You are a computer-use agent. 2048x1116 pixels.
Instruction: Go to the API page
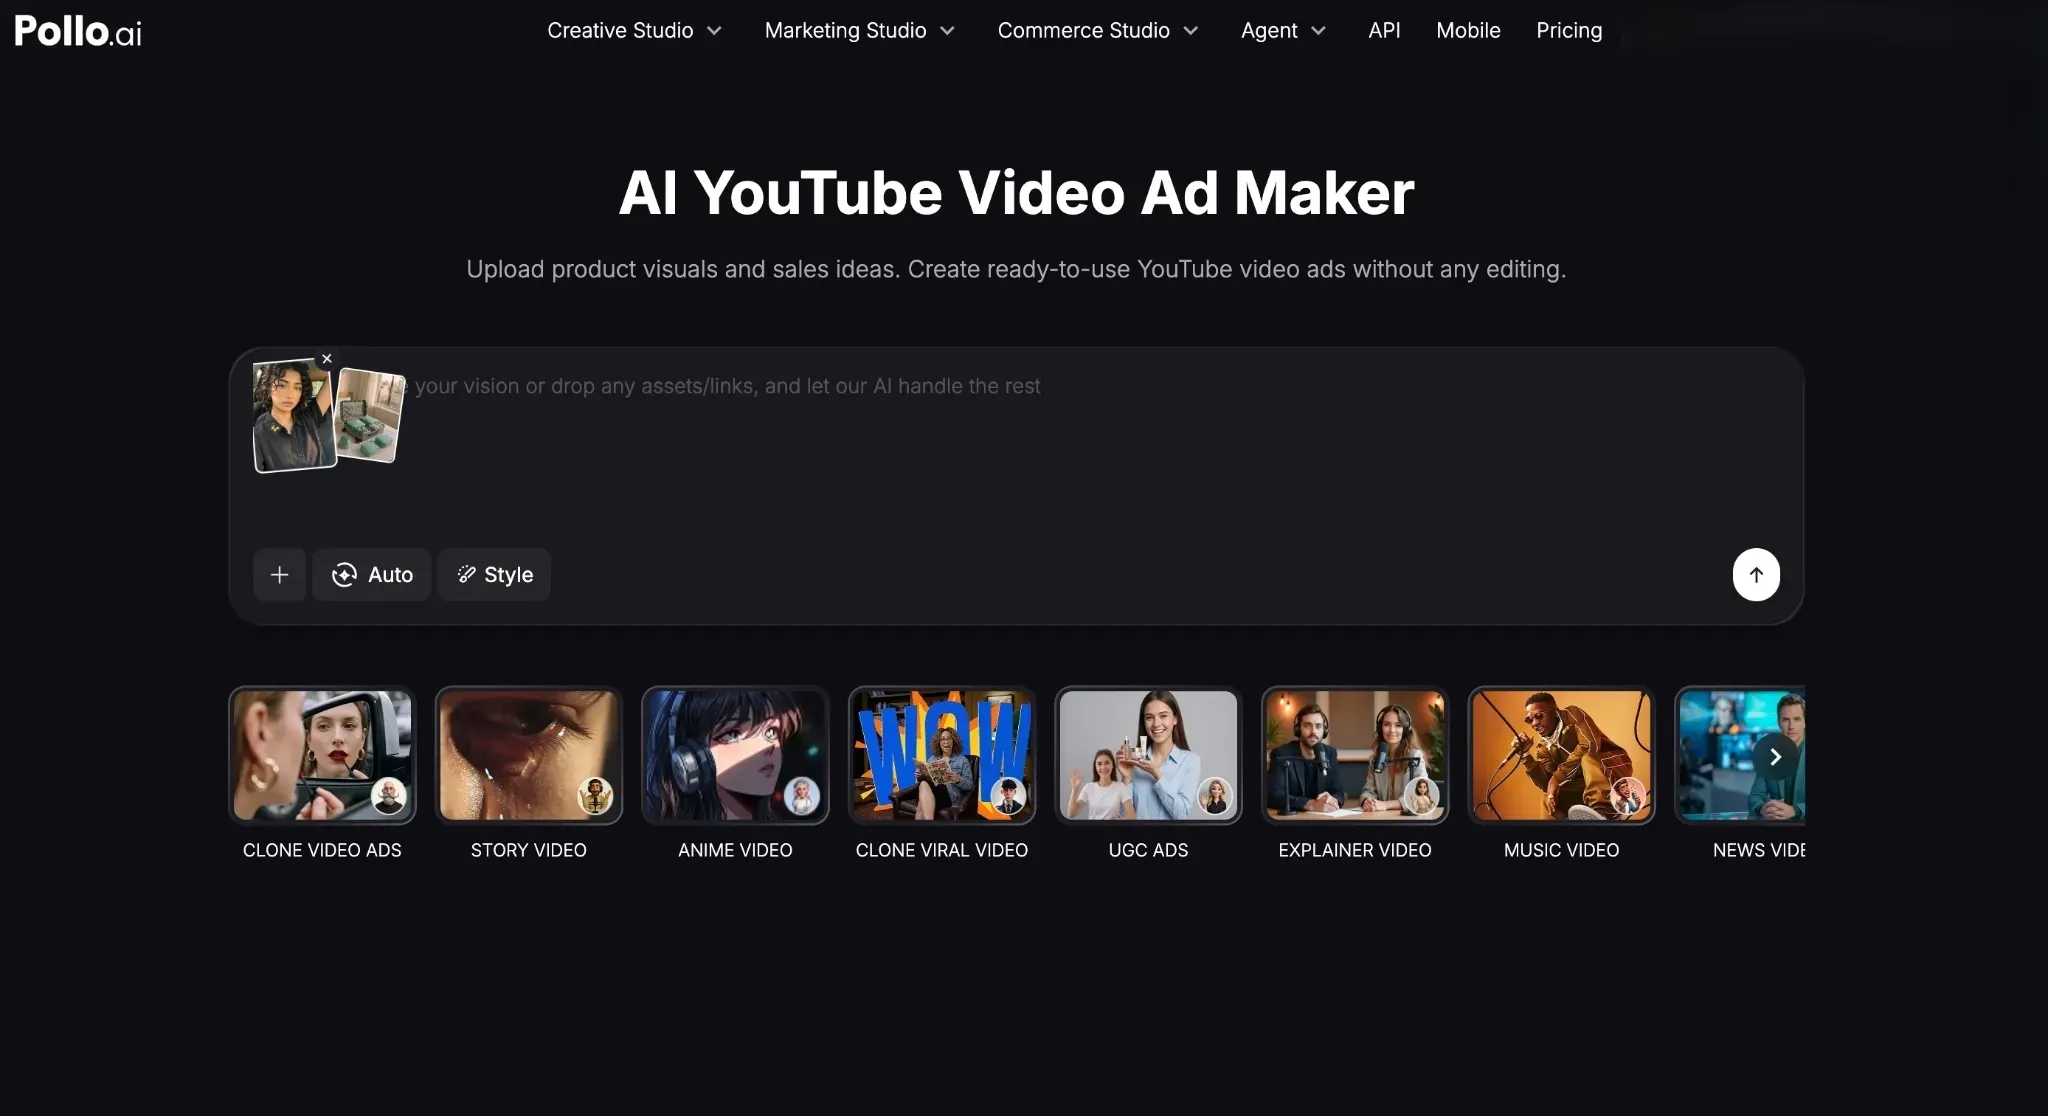tap(1384, 31)
